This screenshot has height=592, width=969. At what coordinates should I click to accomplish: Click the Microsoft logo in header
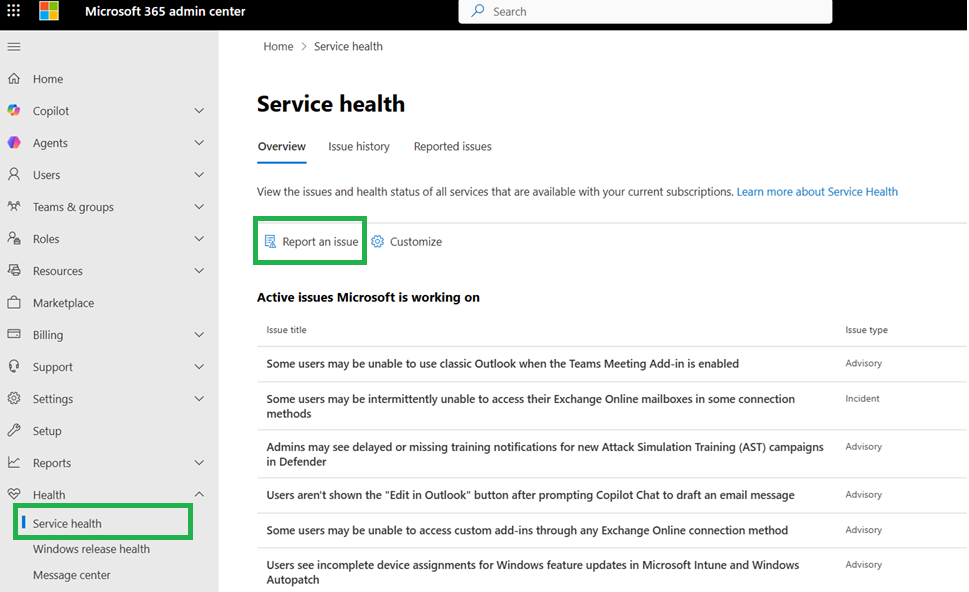tap(49, 11)
